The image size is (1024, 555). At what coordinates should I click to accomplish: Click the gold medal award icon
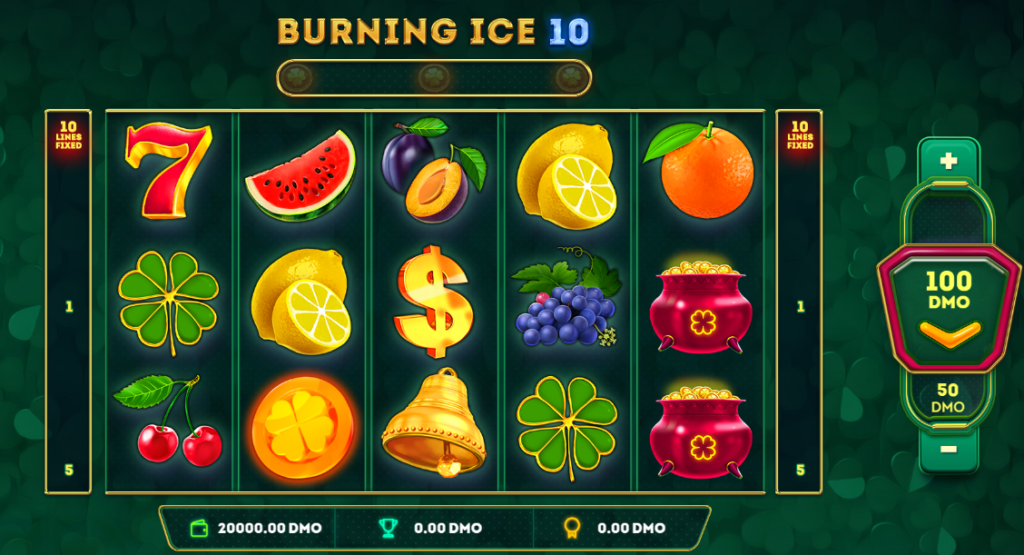coord(572,528)
